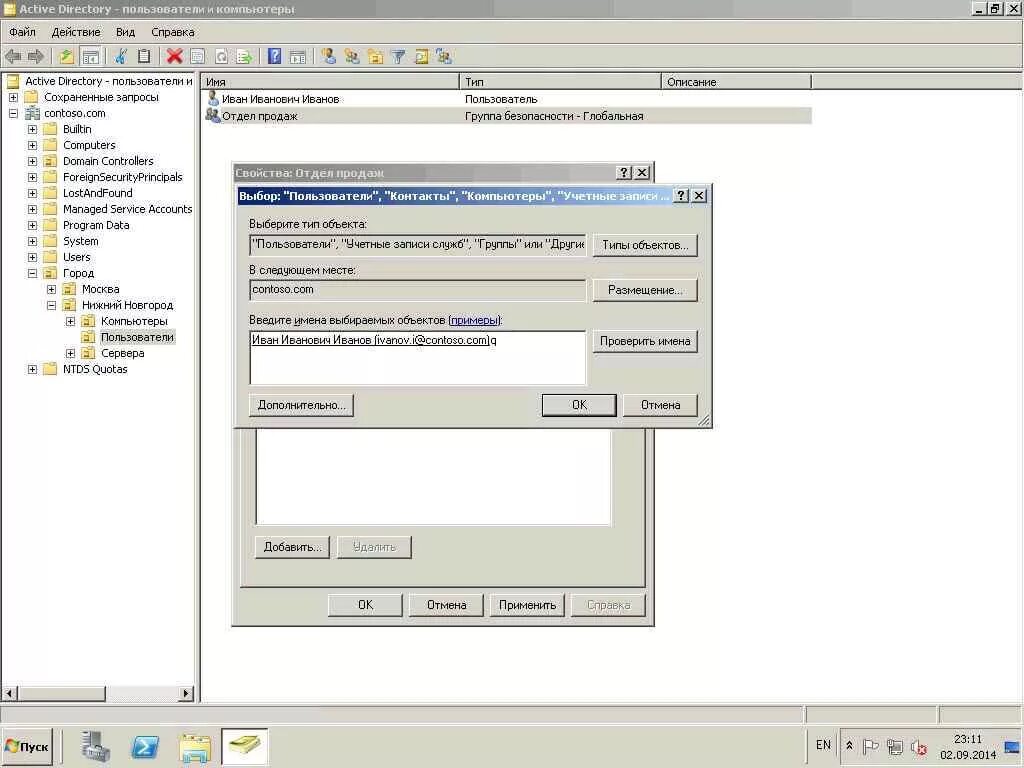Go up one level with the folder icon
This screenshot has height=768, width=1024.
point(66,57)
